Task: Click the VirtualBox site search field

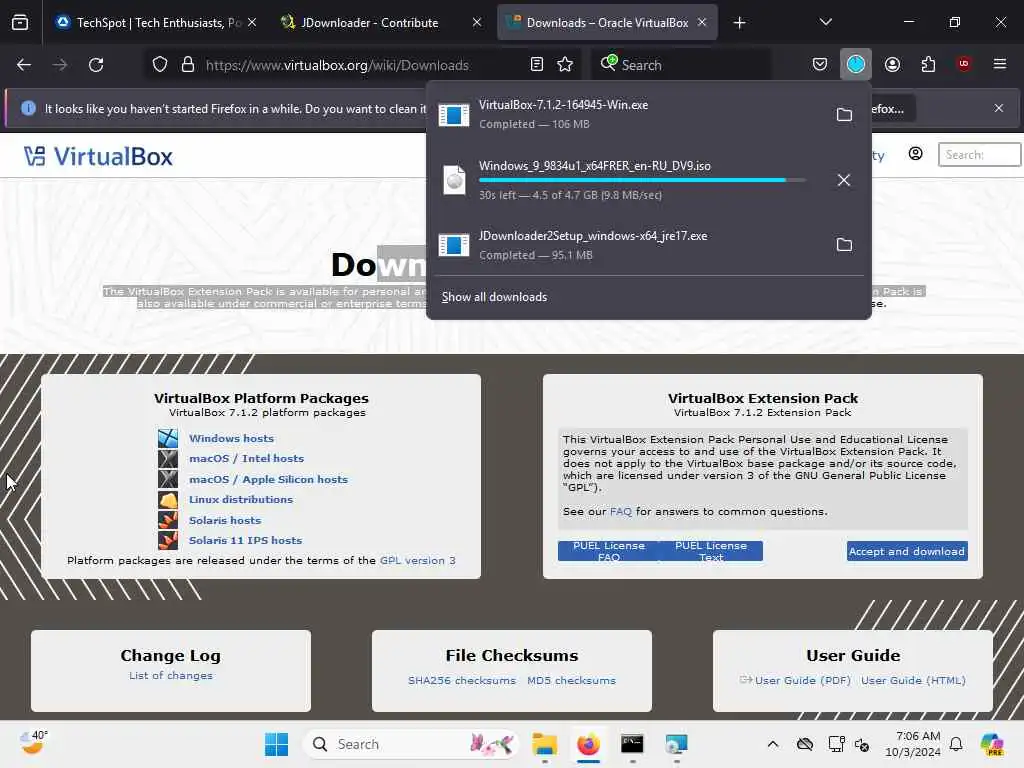Action: [x=980, y=155]
